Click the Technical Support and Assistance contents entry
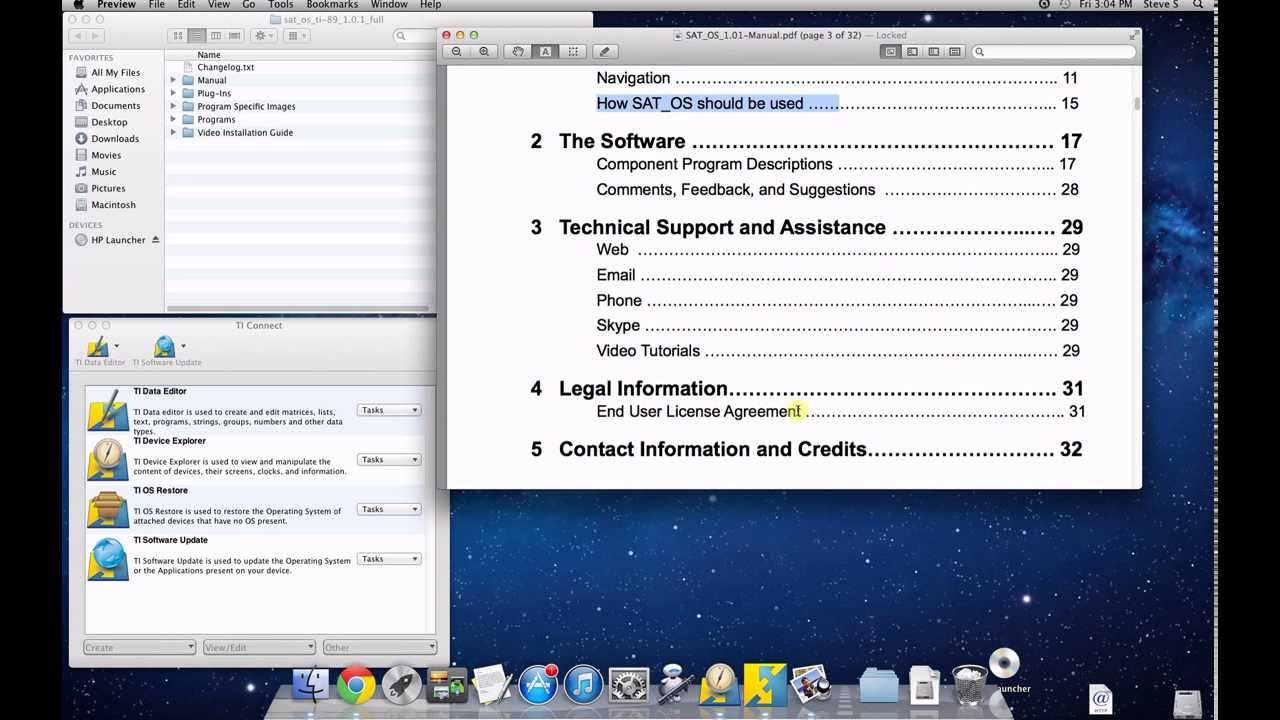Image resolution: width=1280 pixels, height=720 pixels. (x=722, y=228)
